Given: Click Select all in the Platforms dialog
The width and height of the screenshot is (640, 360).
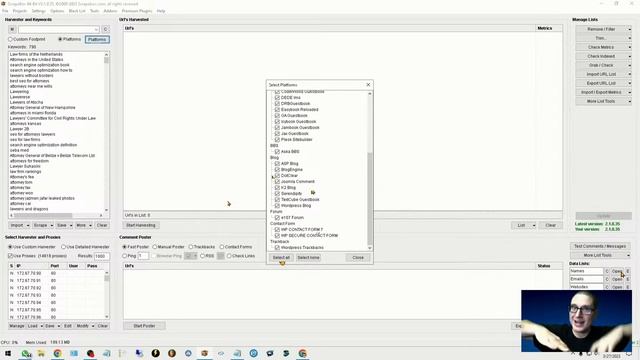Looking at the screenshot, I should [281, 258].
